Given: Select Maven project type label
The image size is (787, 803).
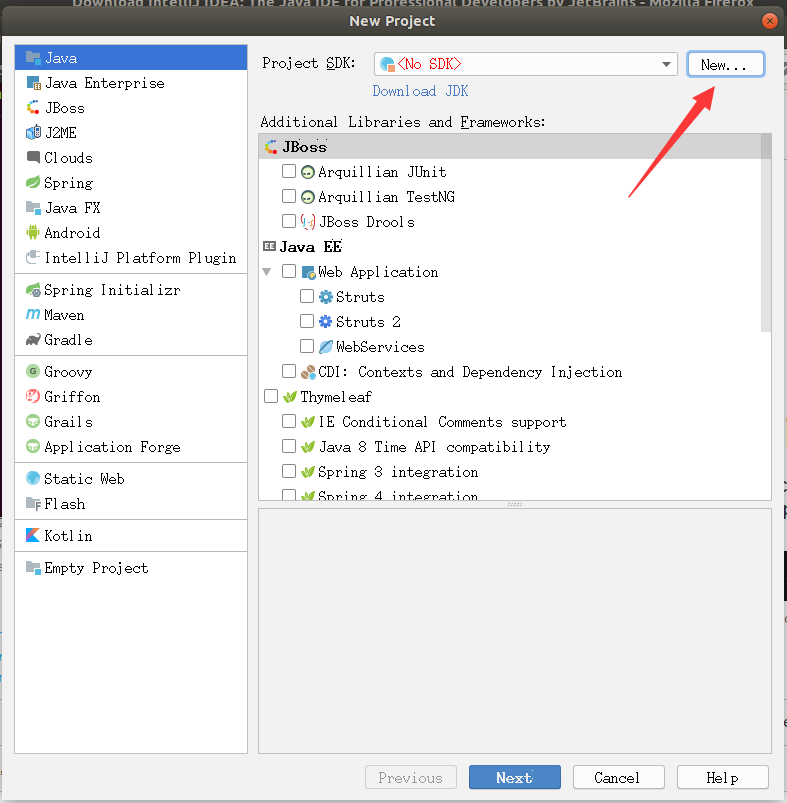Looking at the screenshot, I should click(x=64, y=315).
